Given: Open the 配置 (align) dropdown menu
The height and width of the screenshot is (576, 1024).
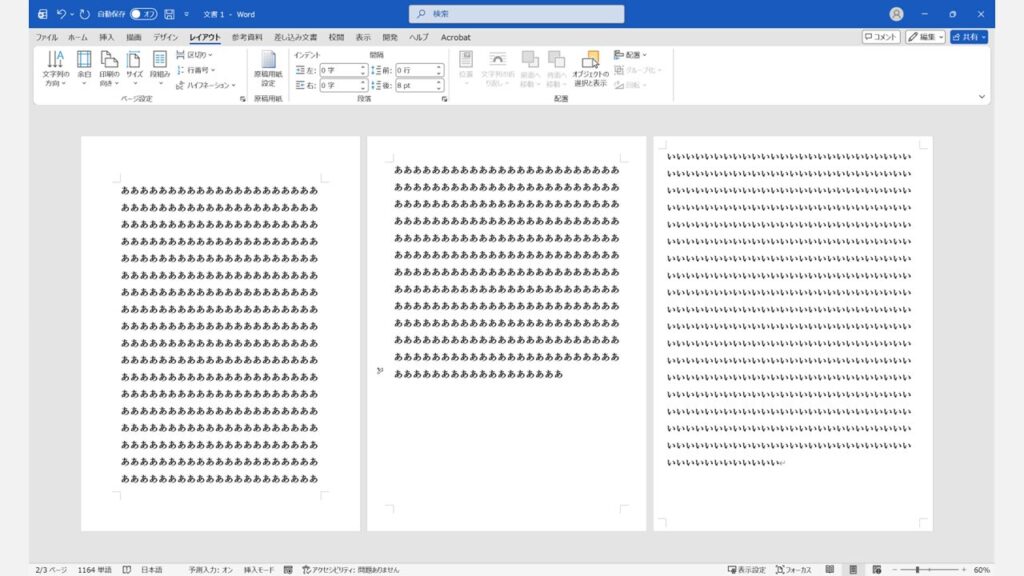Looking at the screenshot, I should point(630,57).
